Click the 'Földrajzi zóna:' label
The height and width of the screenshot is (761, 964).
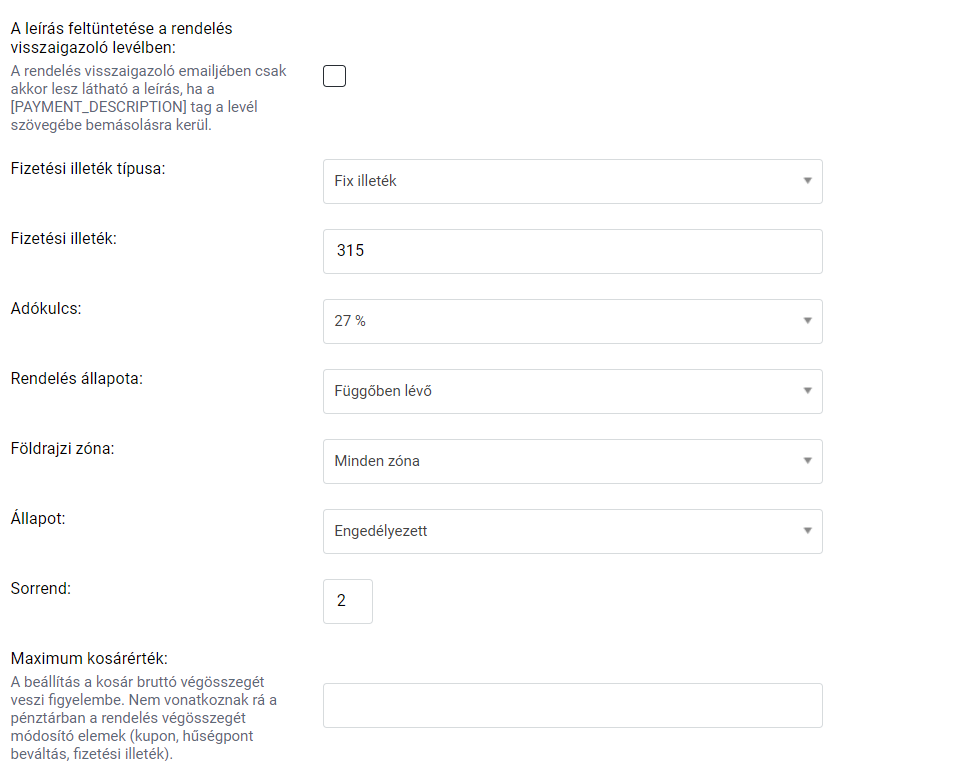(x=62, y=448)
